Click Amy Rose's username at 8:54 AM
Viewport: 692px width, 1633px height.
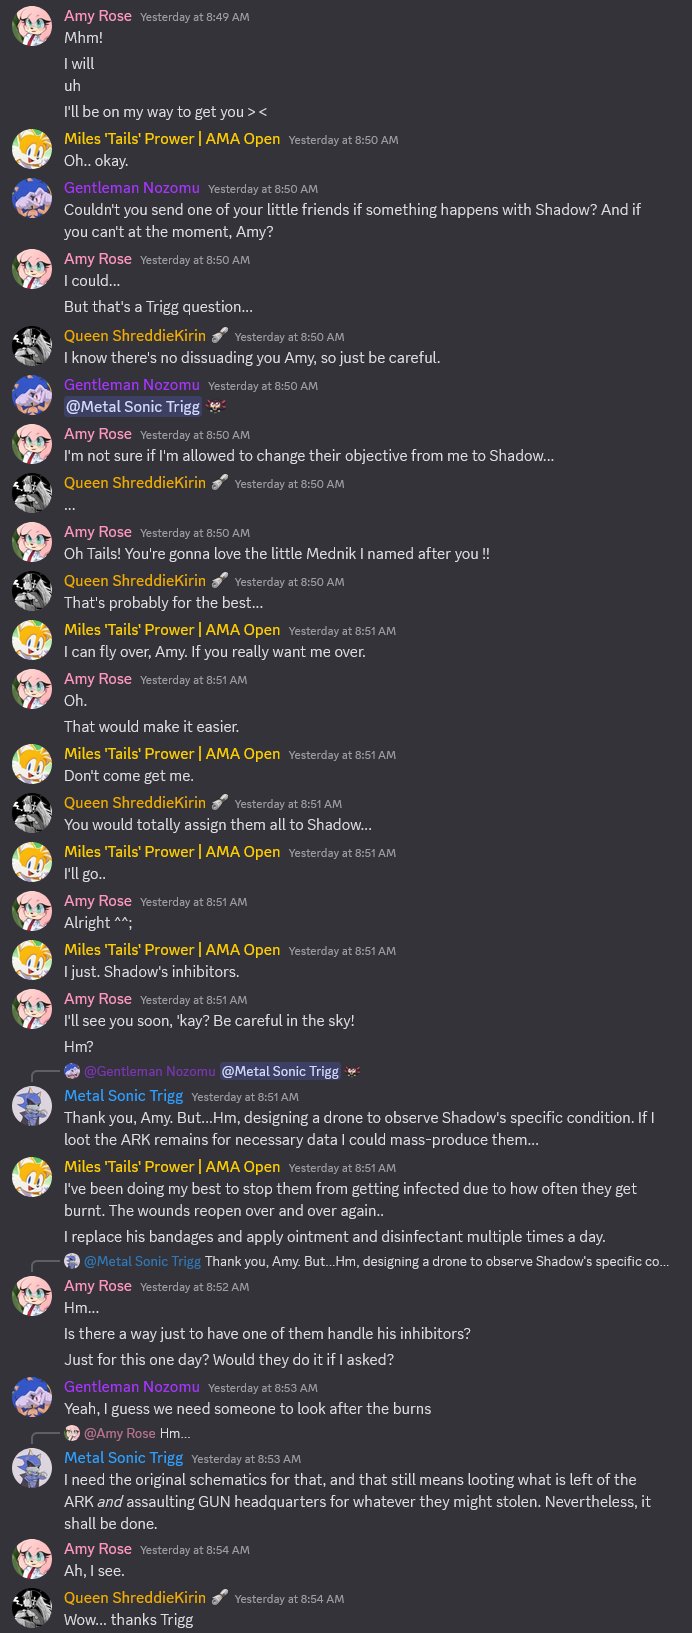coord(98,1549)
